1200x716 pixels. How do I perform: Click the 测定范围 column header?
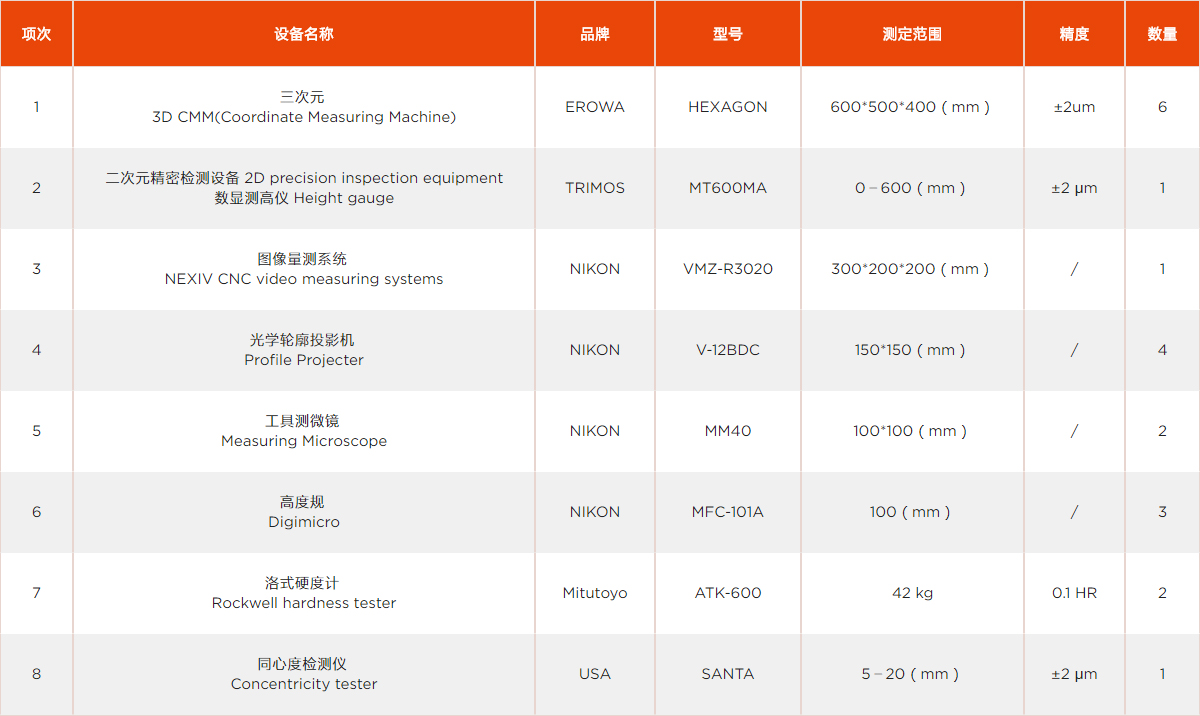click(912, 34)
